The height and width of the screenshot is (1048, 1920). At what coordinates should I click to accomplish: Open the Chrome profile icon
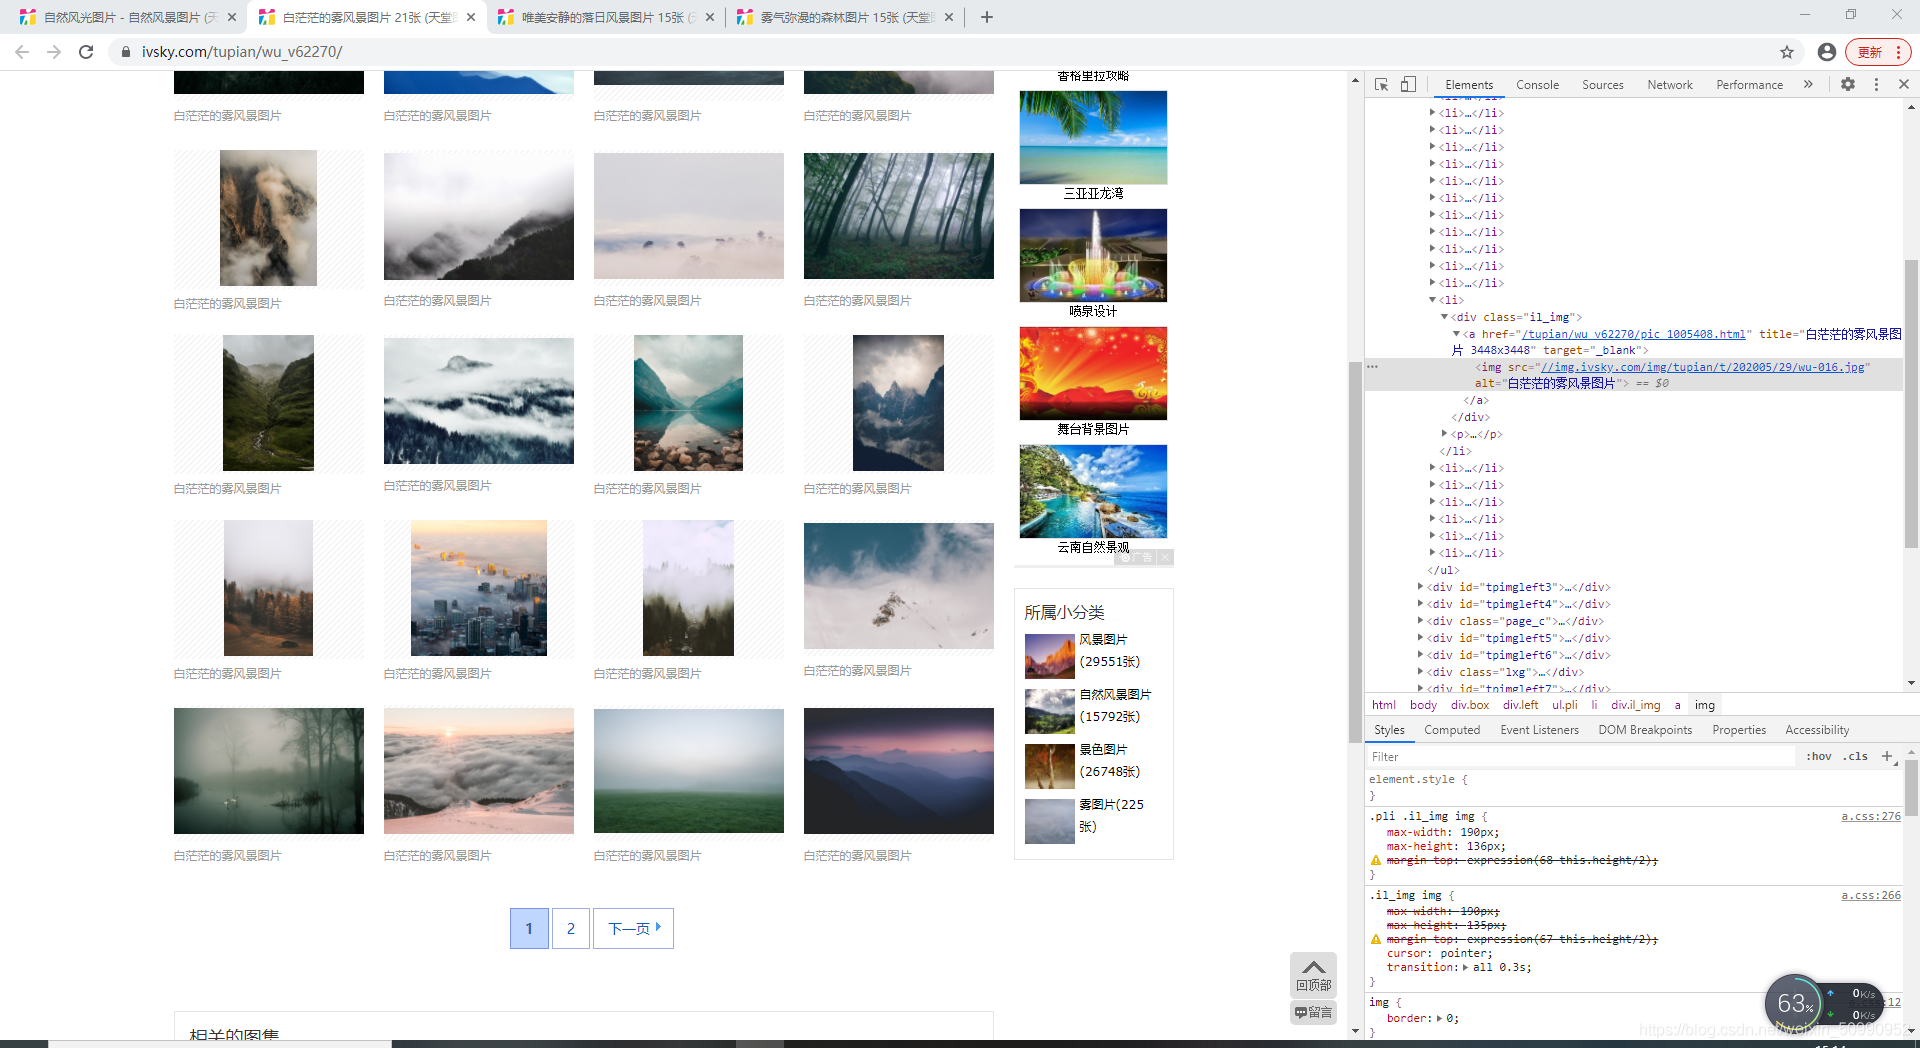point(1827,52)
